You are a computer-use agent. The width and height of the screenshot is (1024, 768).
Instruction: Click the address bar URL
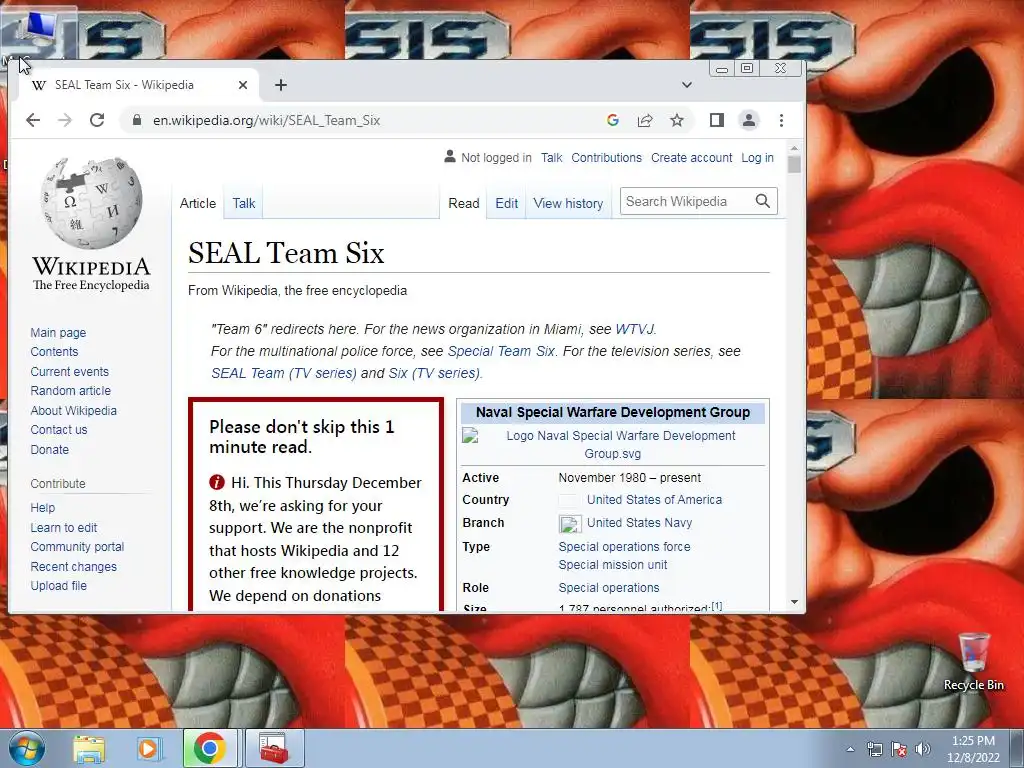[x=266, y=120]
